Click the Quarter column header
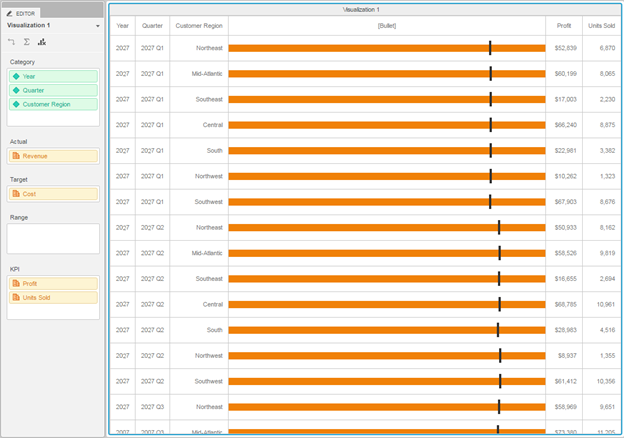This screenshot has height=438, width=624. (152, 26)
